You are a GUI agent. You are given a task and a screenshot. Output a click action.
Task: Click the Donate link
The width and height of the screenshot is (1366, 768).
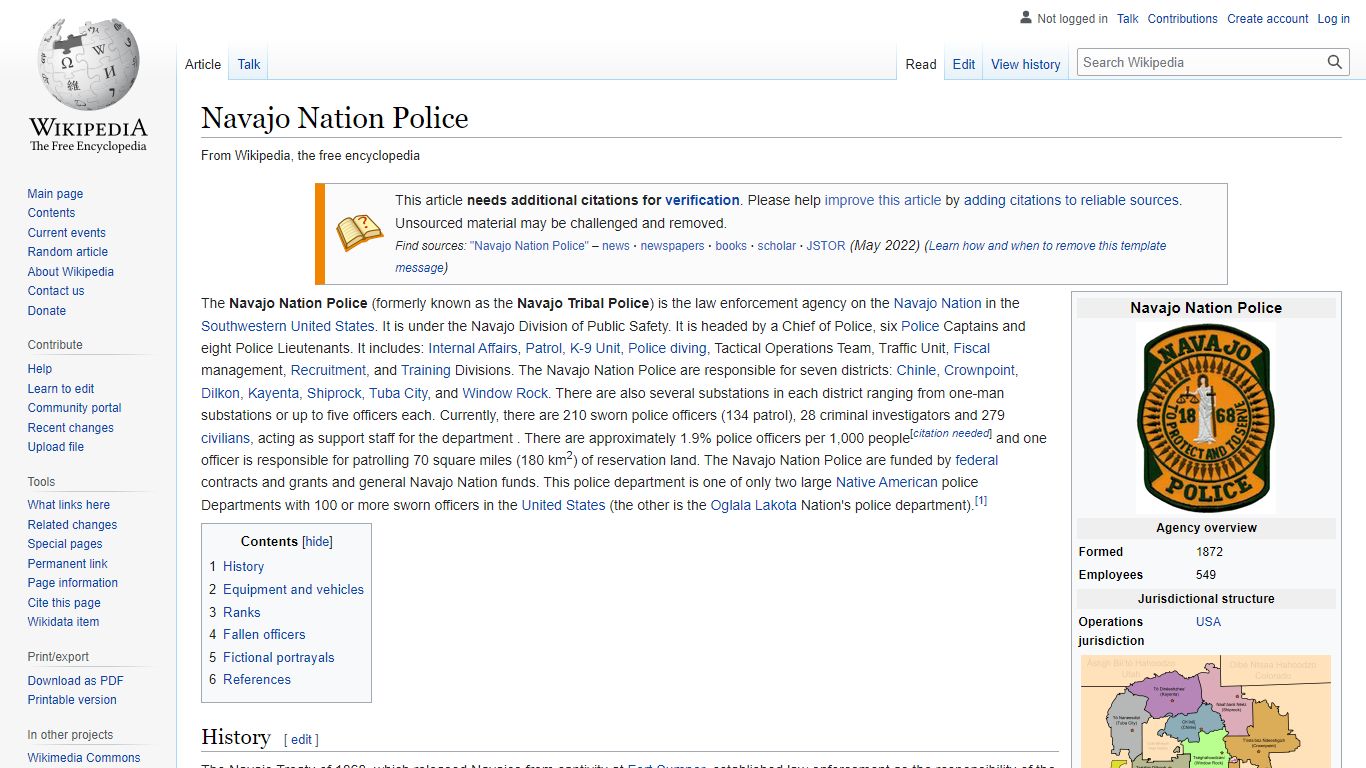(x=47, y=311)
